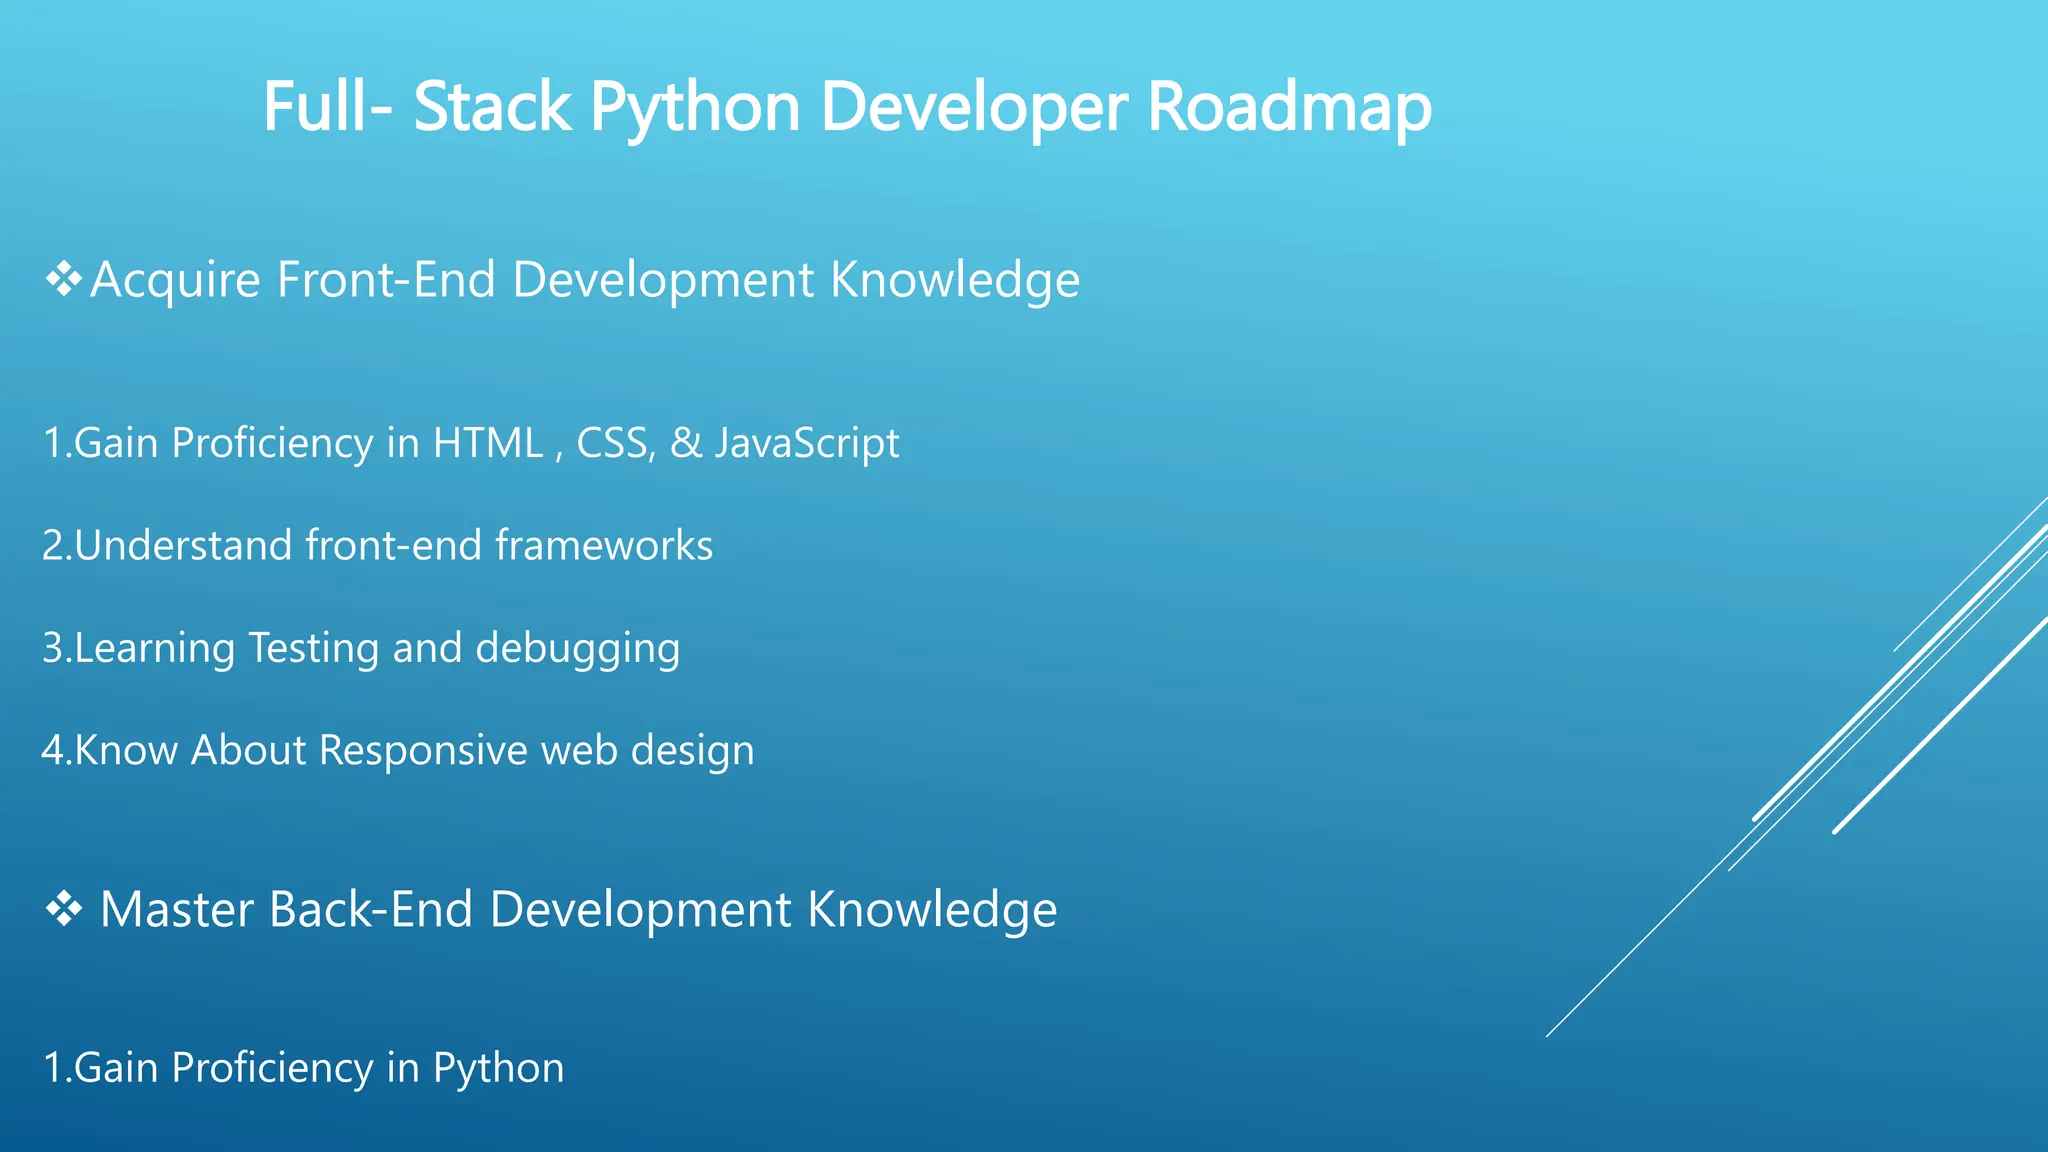Click the title 'Full- Stack Python Developer Roadmap'

coord(847,108)
